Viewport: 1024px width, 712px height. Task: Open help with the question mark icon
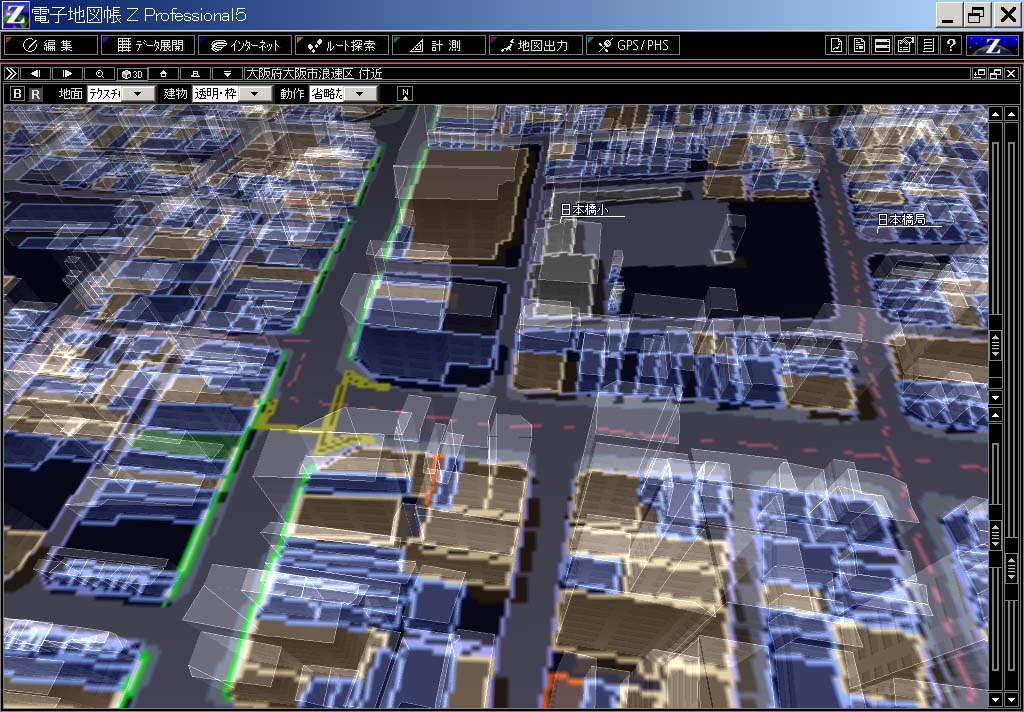pyautogui.click(x=951, y=45)
